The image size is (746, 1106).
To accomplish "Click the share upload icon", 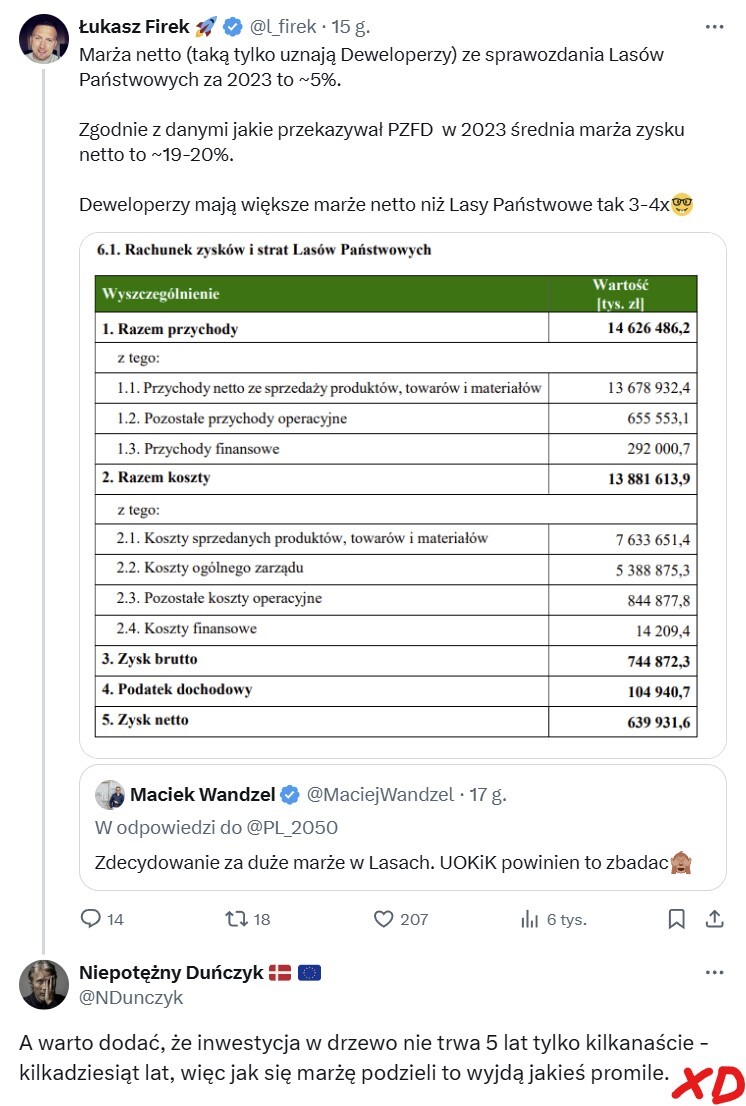I will (x=714, y=919).
